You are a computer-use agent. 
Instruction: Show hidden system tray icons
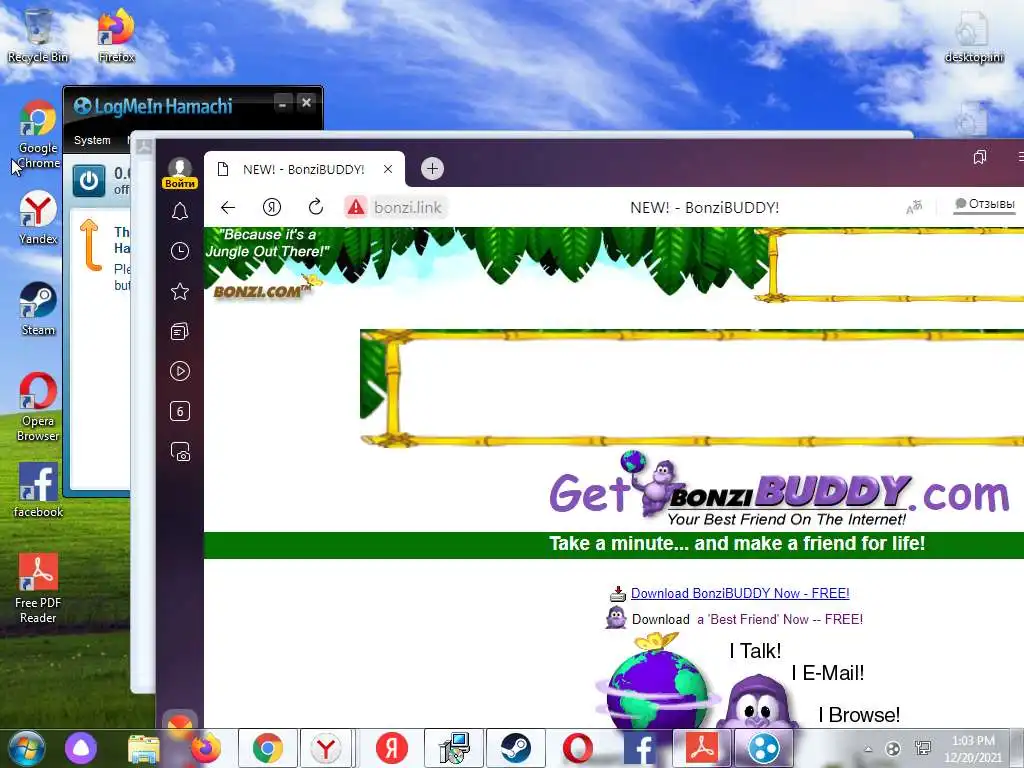868,749
